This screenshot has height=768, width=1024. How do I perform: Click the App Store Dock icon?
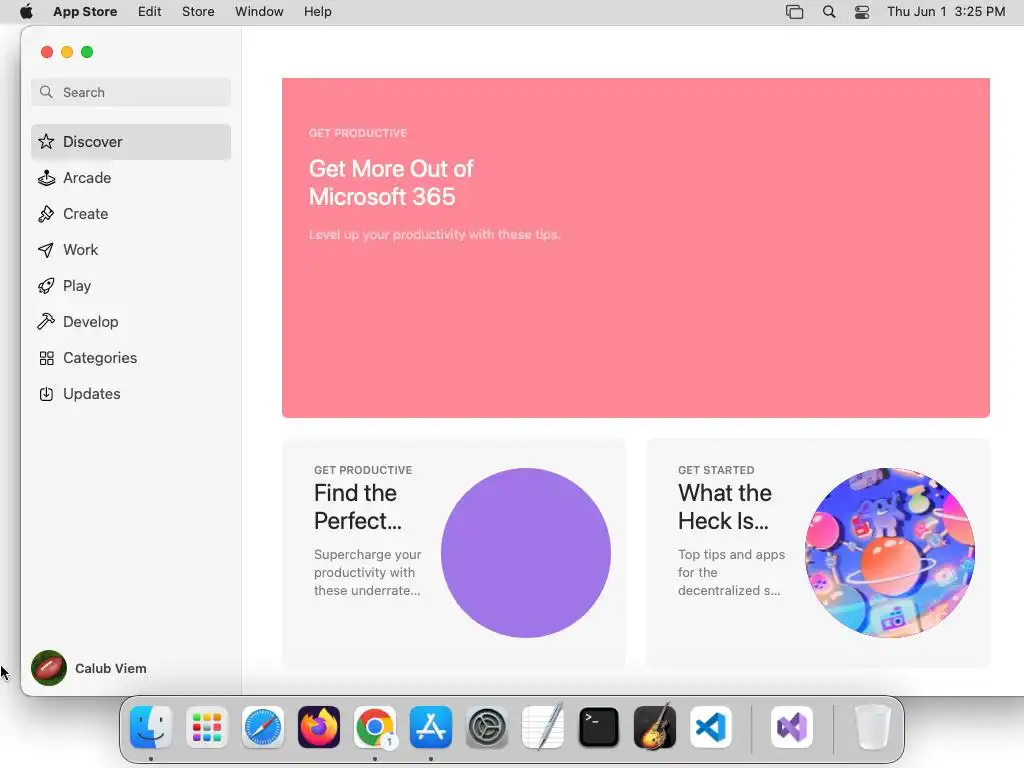coord(431,727)
